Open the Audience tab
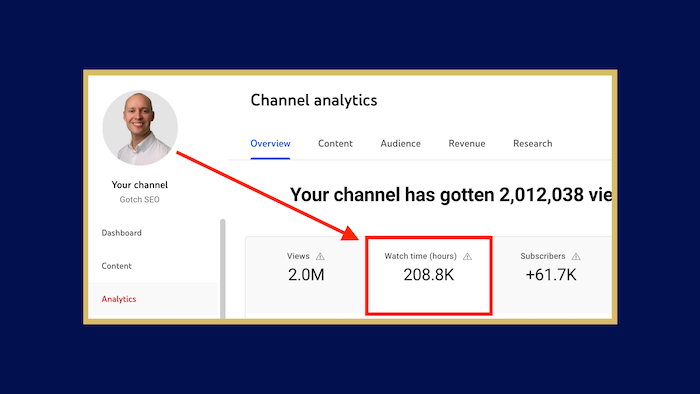Viewport: 700px width, 394px height. (400, 143)
